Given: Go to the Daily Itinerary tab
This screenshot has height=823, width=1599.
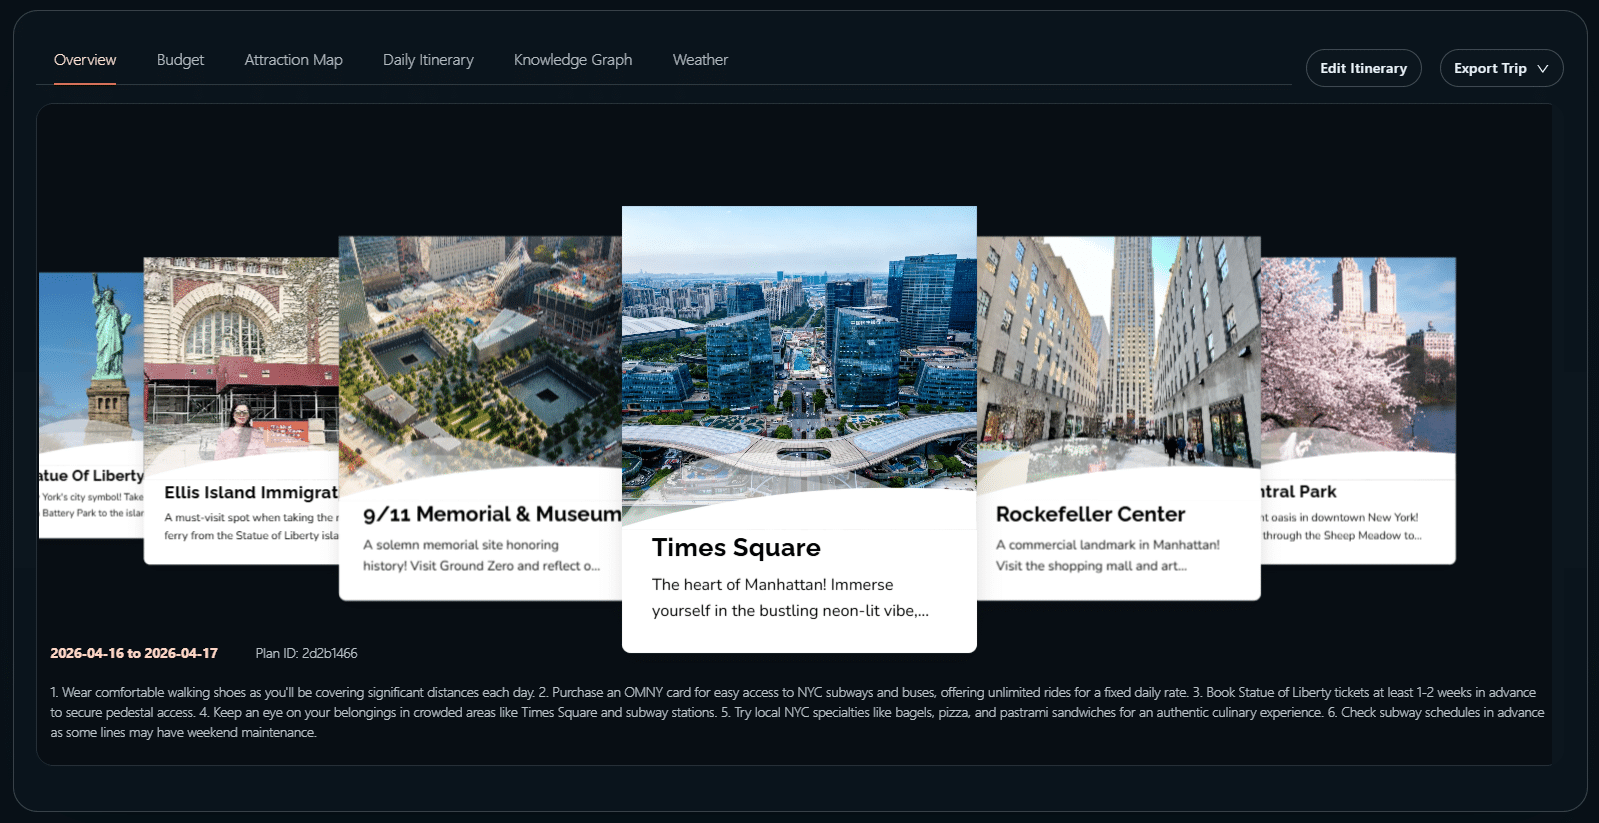Looking at the screenshot, I should coord(428,60).
